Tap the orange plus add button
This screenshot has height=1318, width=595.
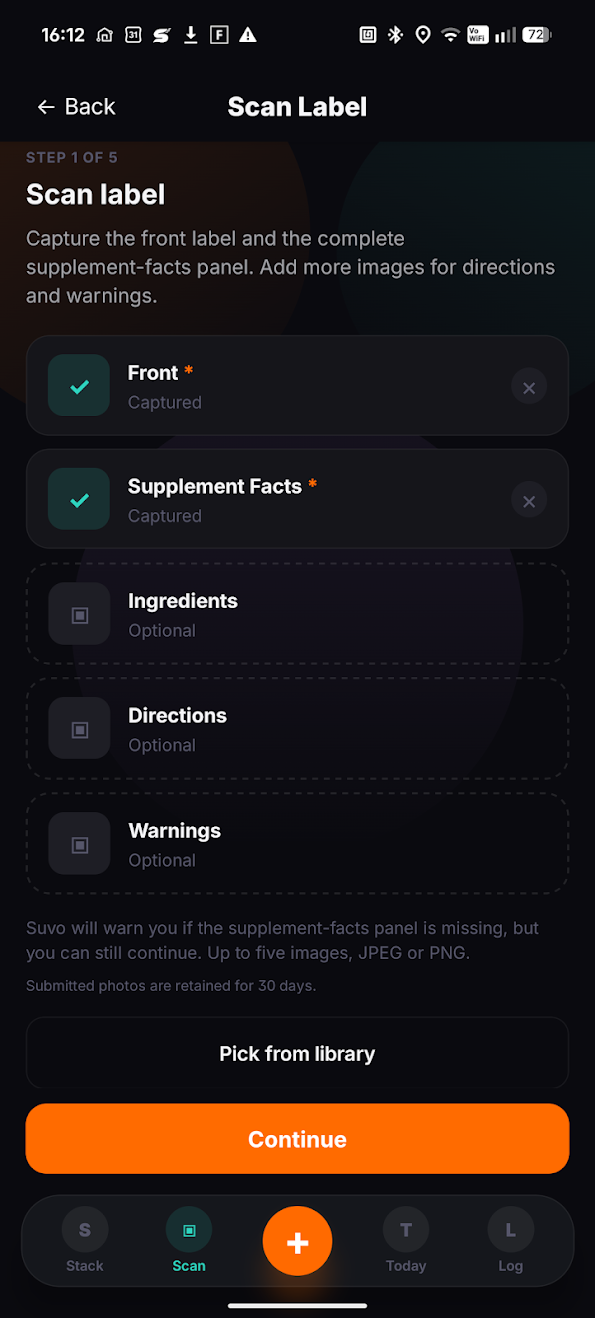(297, 1241)
